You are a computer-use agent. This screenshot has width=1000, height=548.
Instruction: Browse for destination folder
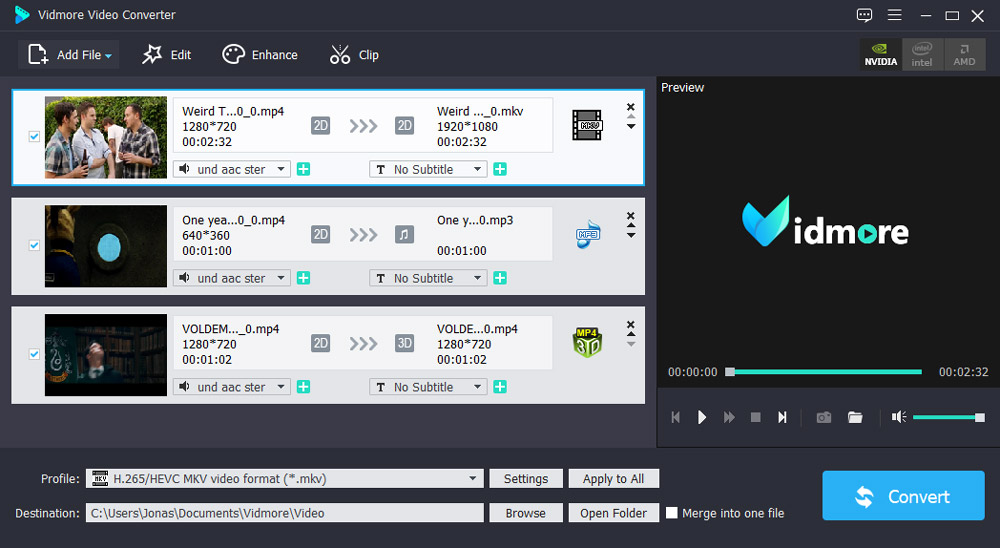tap(526, 513)
